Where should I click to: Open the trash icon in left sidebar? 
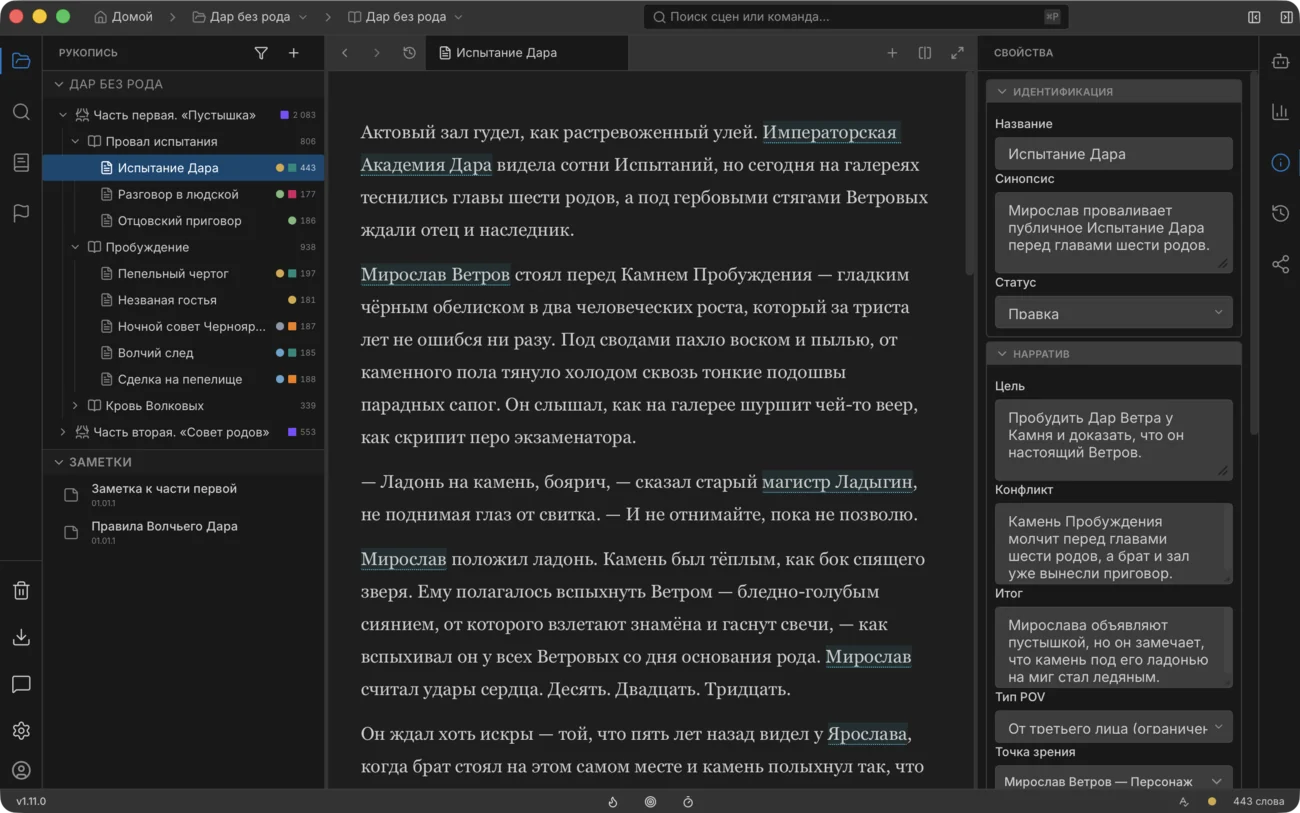(x=21, y=590)
